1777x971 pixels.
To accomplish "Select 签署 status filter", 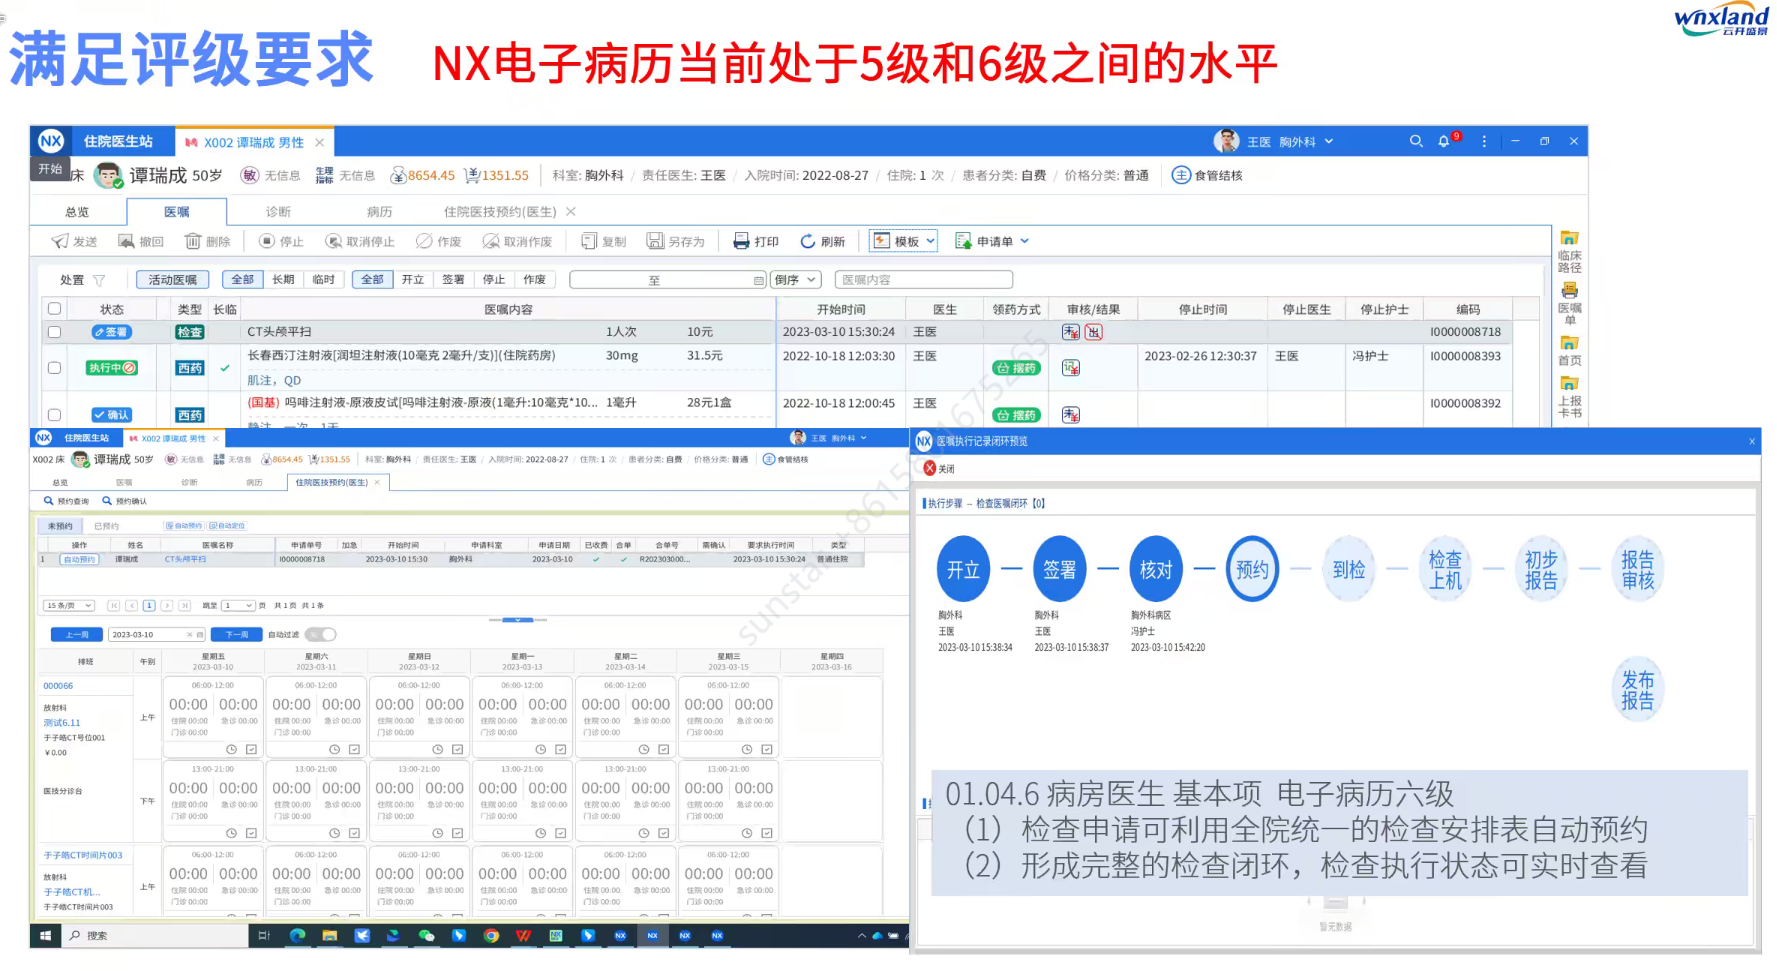I will (453, 280).
